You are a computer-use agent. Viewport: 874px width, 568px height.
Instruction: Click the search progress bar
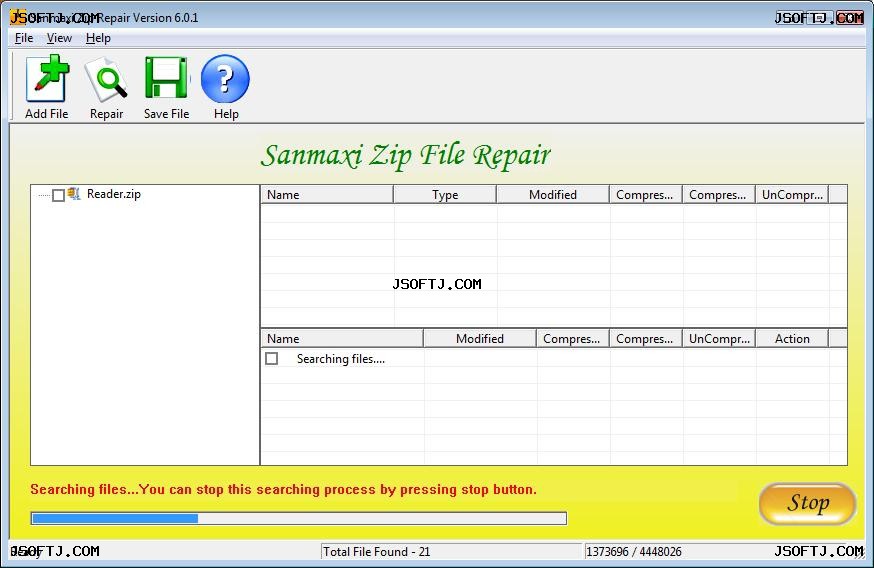point(299,518)
